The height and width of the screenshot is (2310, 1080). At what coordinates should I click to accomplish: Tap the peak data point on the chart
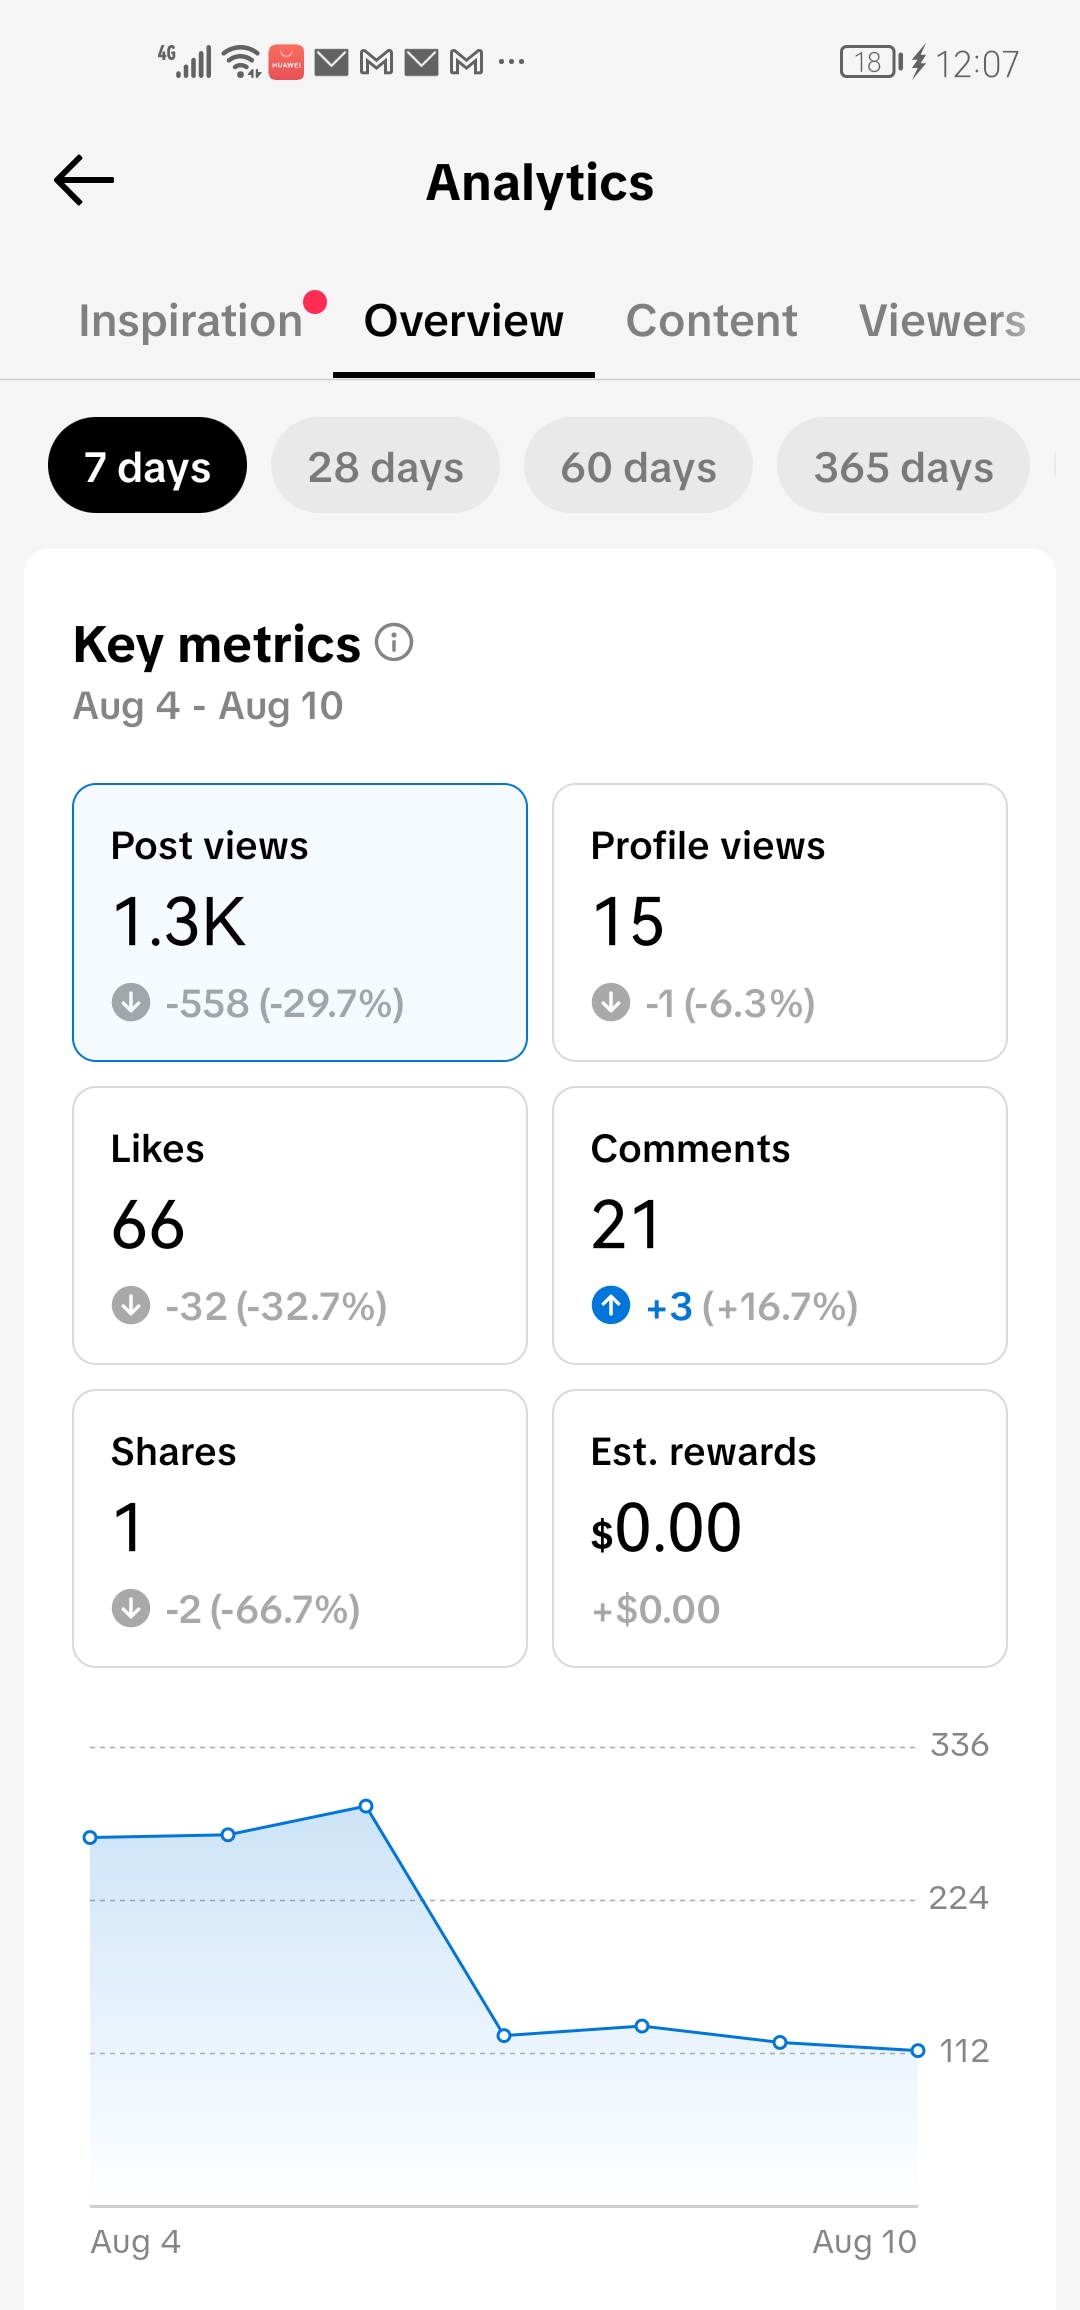click(366, 1806)
